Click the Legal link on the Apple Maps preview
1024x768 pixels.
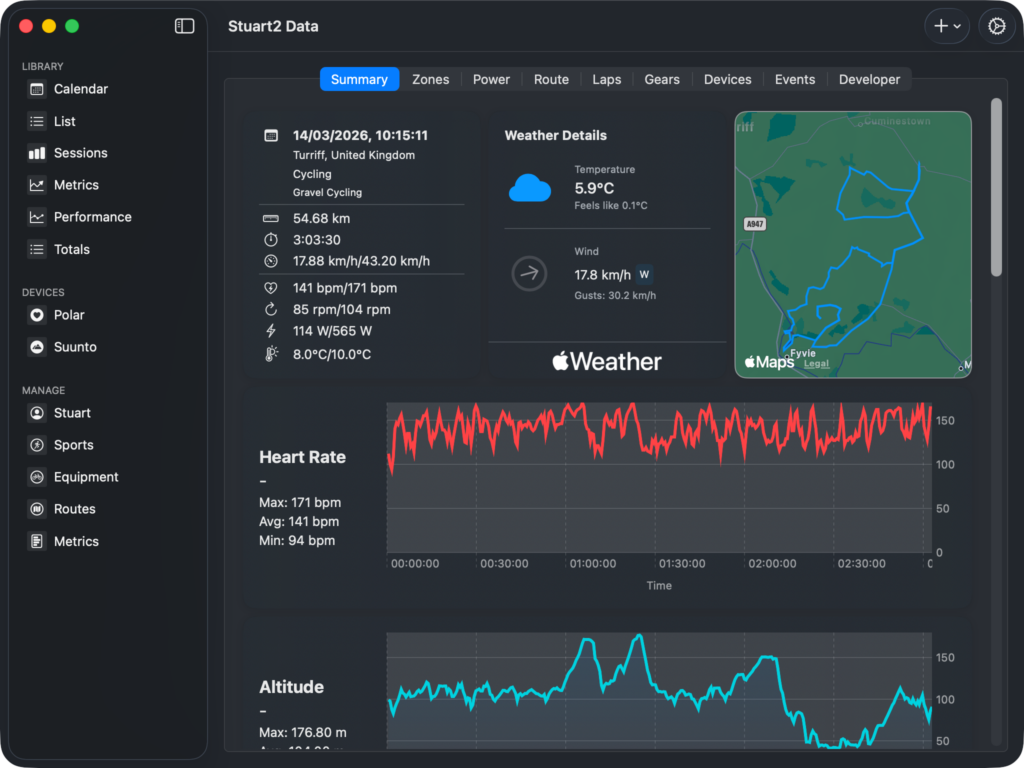point(815,364)
